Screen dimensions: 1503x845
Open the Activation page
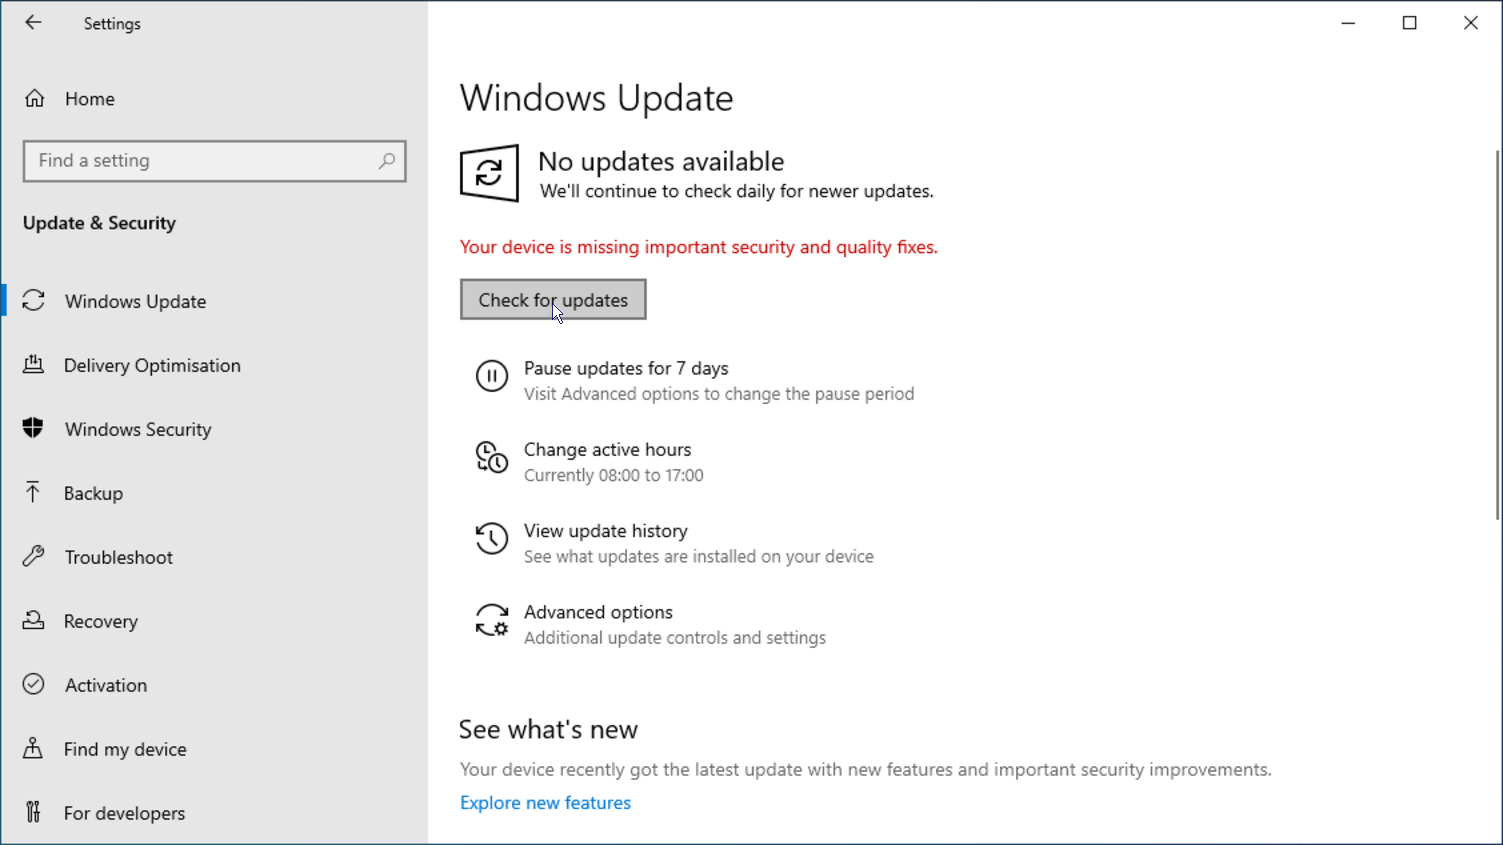tap(105, 685)
